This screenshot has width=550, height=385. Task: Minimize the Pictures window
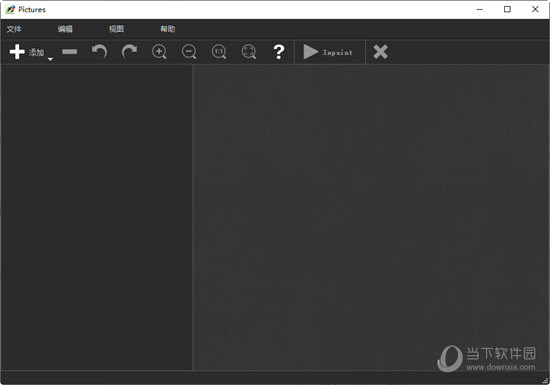pyautogui.click(x=480, y=9)
